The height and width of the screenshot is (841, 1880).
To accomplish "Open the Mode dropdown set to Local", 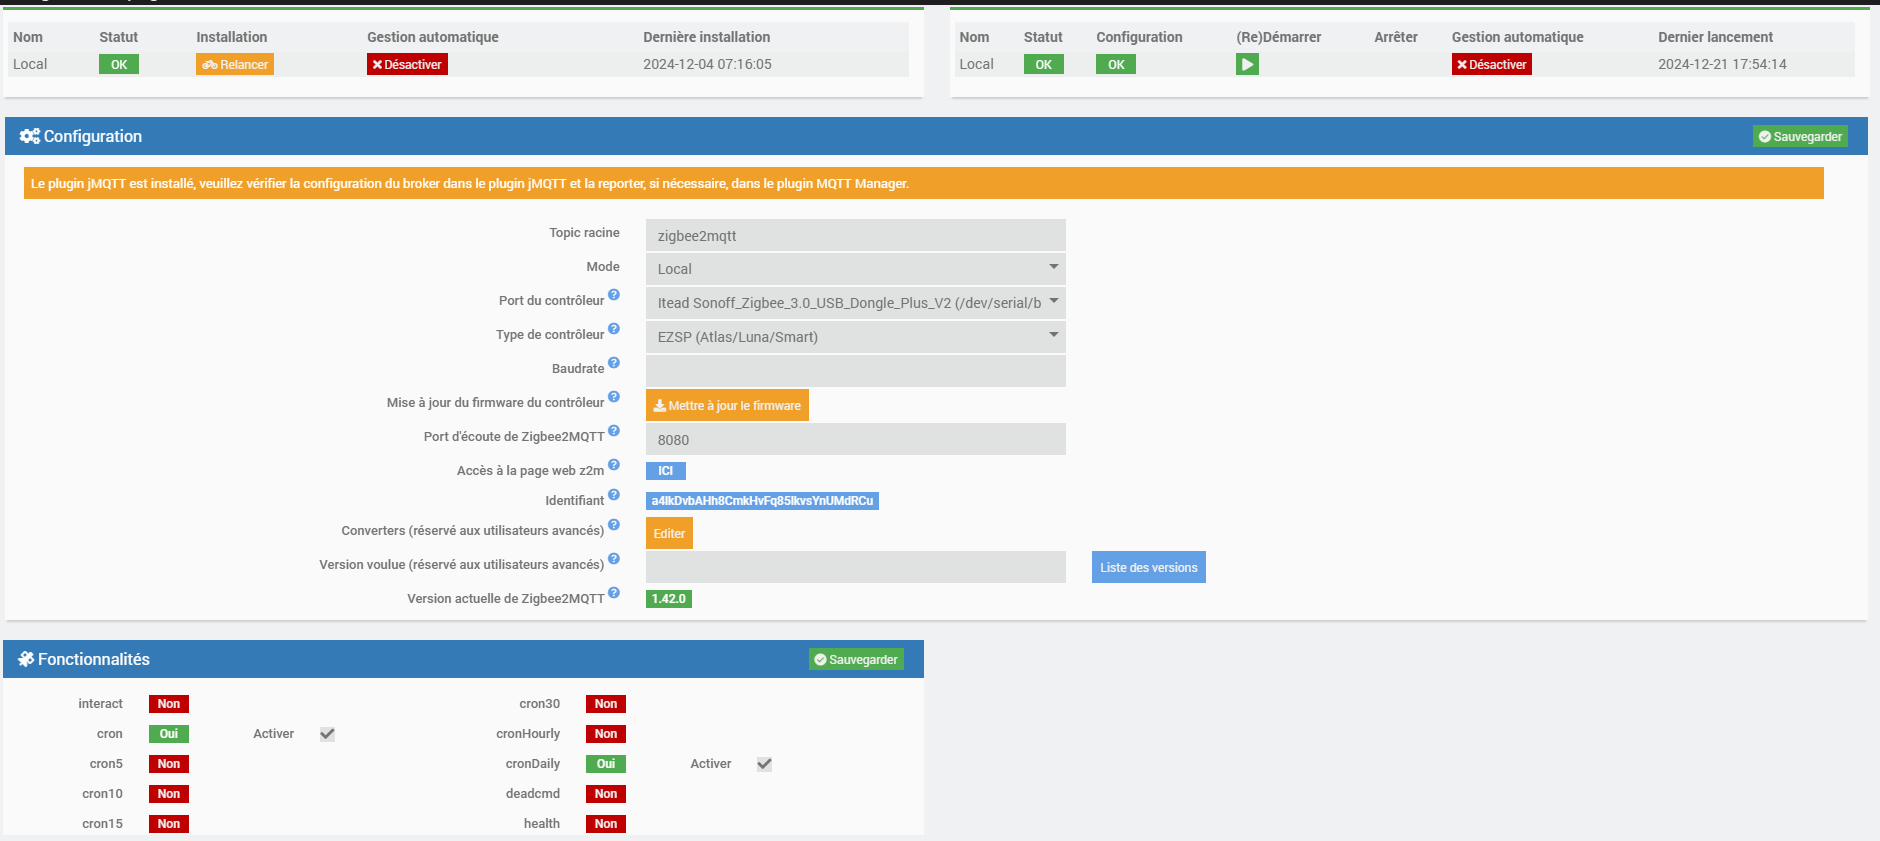I will coord(856,269).
